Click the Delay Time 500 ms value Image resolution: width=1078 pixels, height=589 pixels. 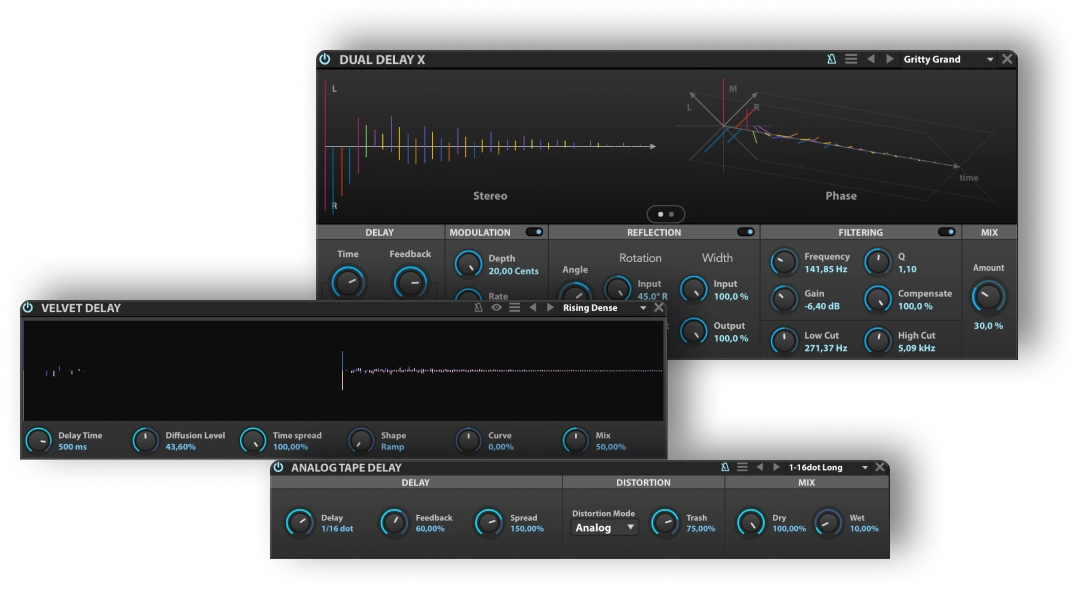click(72, 447)
